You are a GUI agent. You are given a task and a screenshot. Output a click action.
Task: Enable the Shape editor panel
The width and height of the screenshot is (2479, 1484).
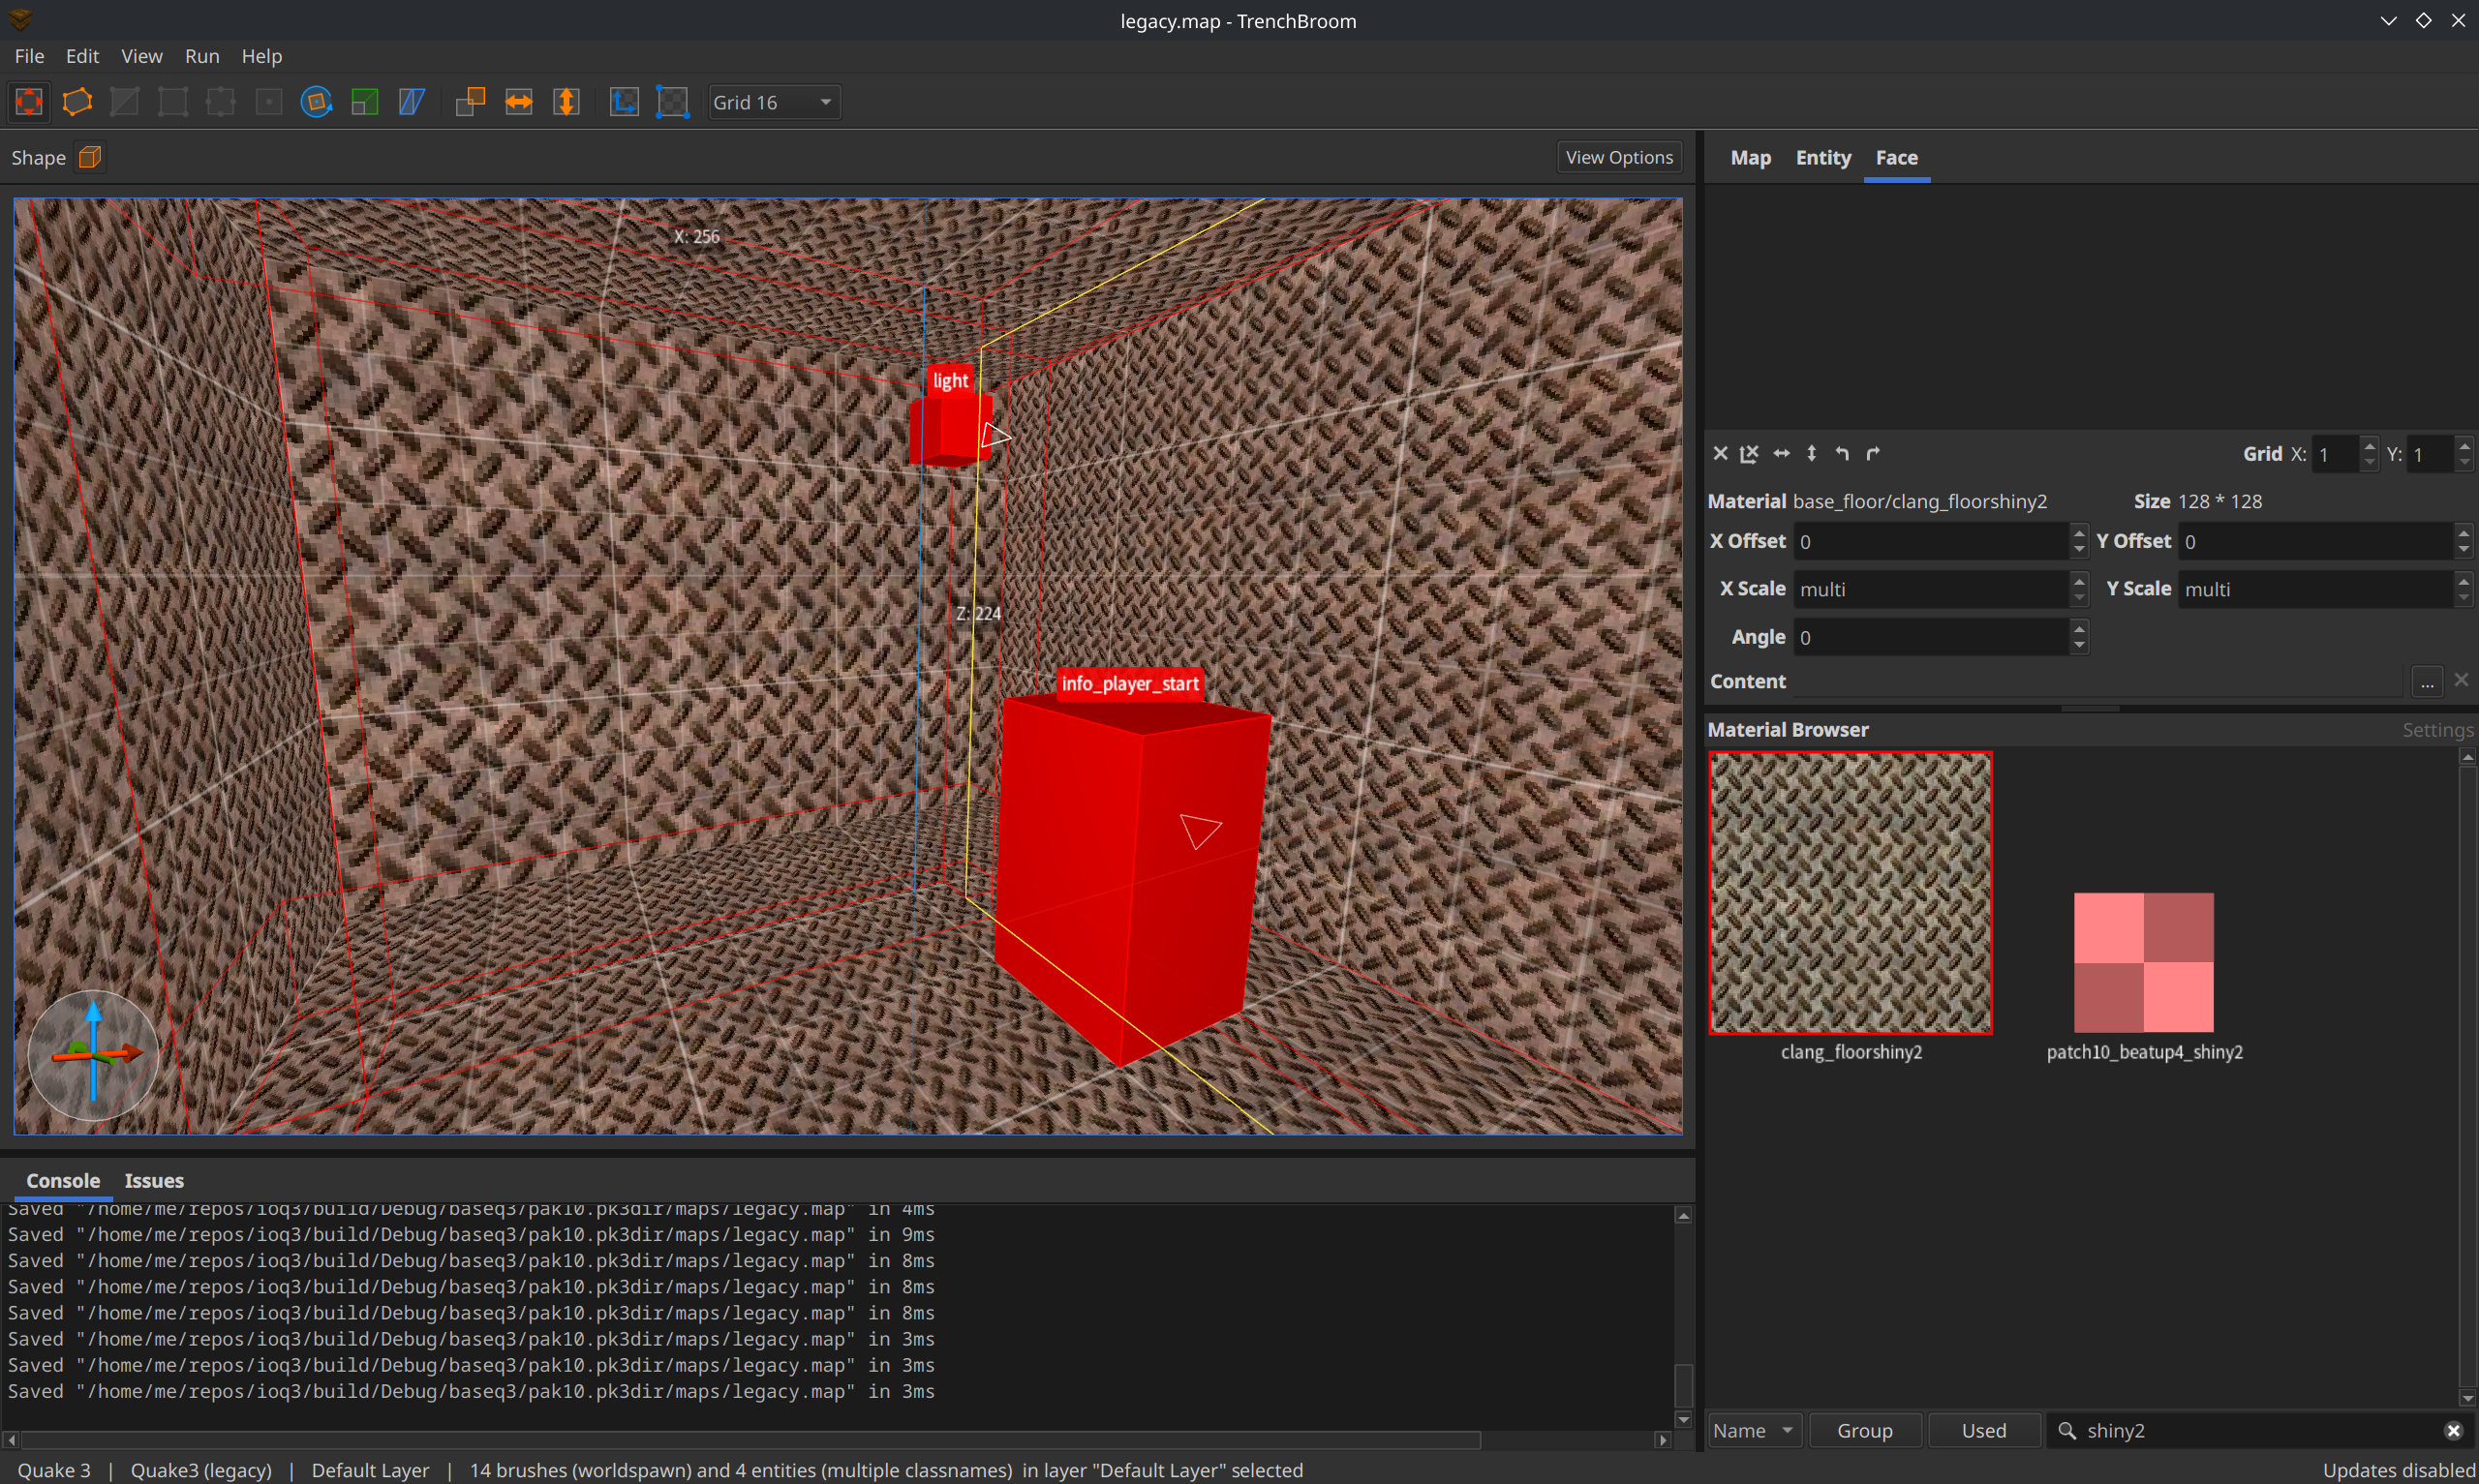[x=88, y=157]
